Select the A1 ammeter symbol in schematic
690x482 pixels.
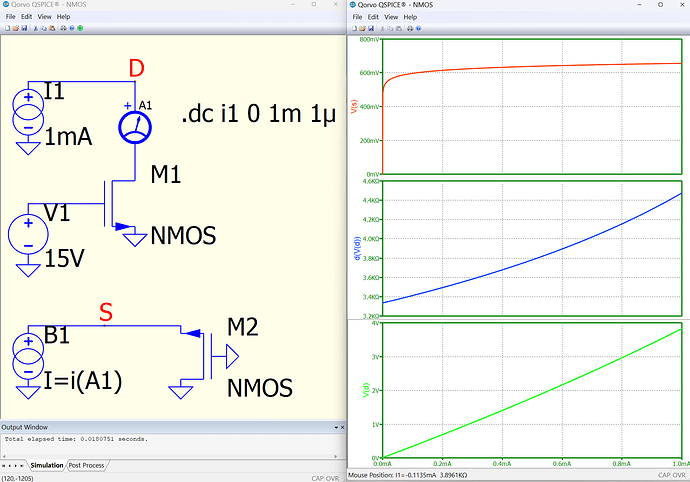[135, 128]
